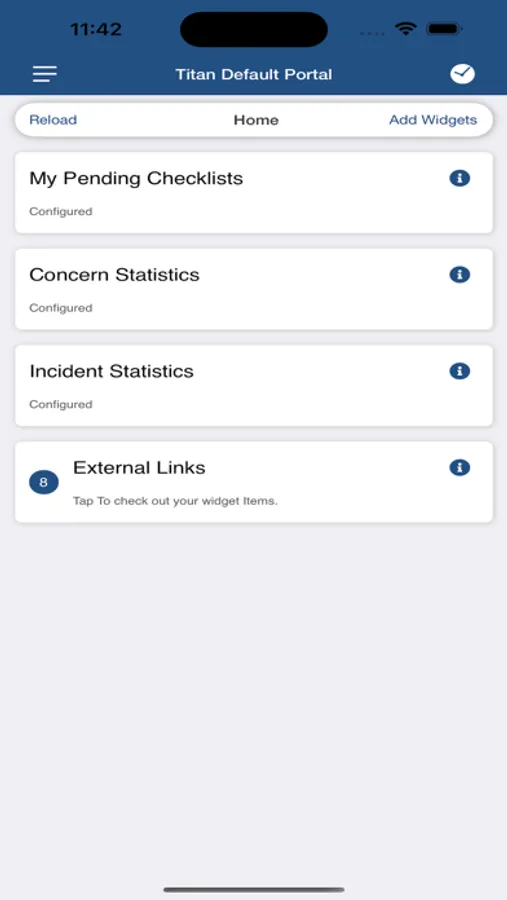
Task: Tap the number 8 badge on External Links
Action: [x=44, y=482]
